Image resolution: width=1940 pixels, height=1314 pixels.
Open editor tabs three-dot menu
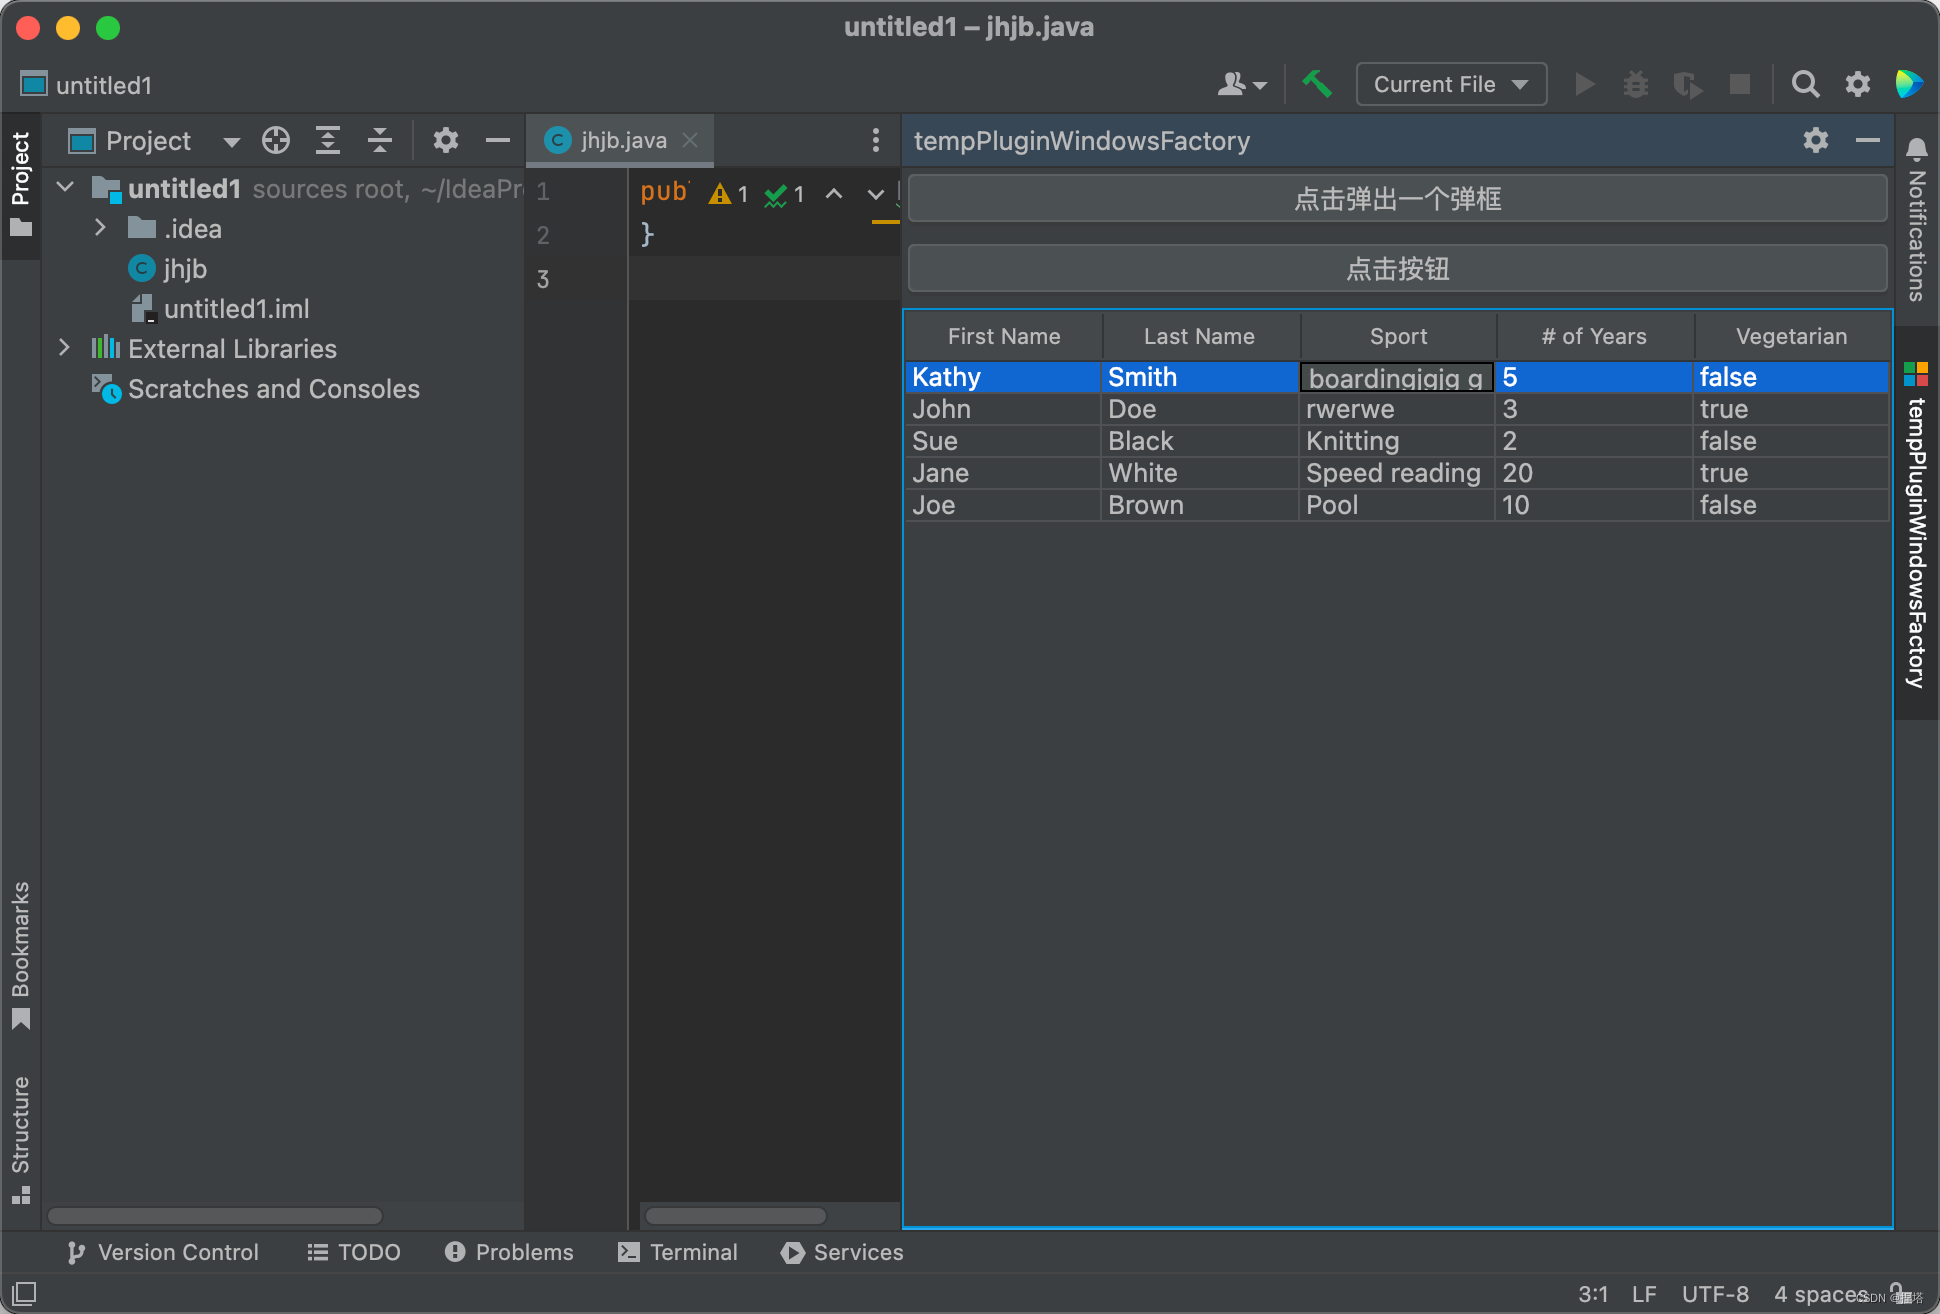click(x=876, y=140)
